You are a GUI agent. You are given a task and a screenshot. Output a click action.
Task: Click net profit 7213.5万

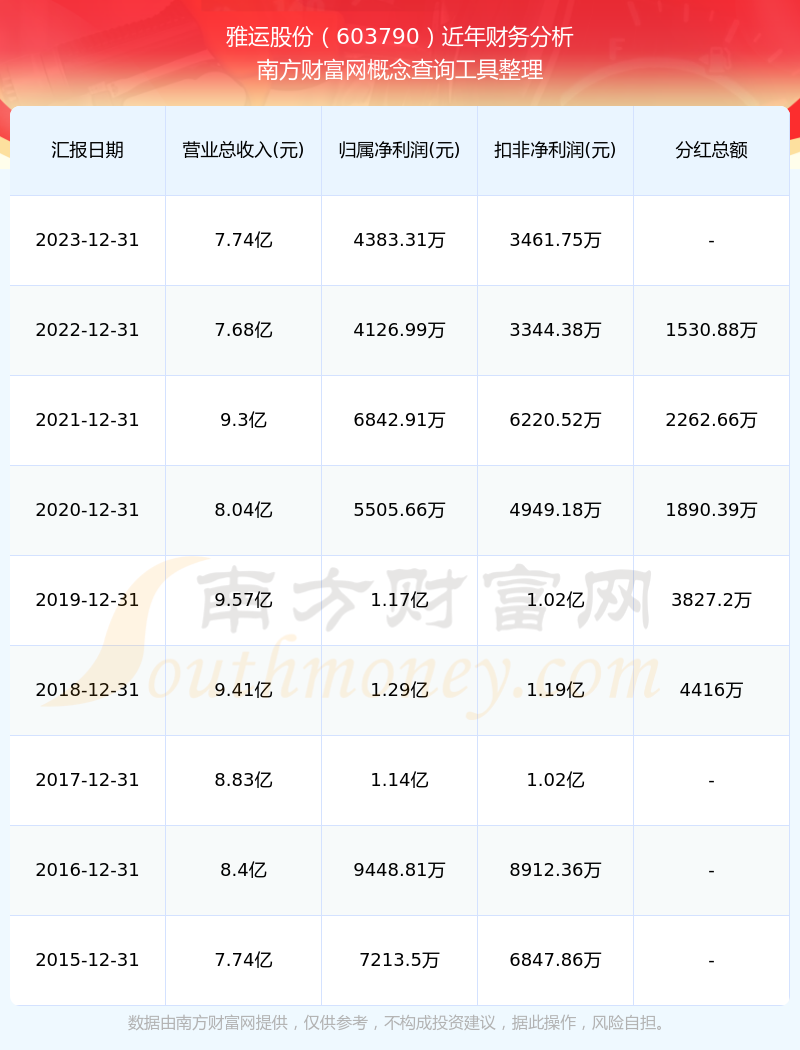point(400,960)
